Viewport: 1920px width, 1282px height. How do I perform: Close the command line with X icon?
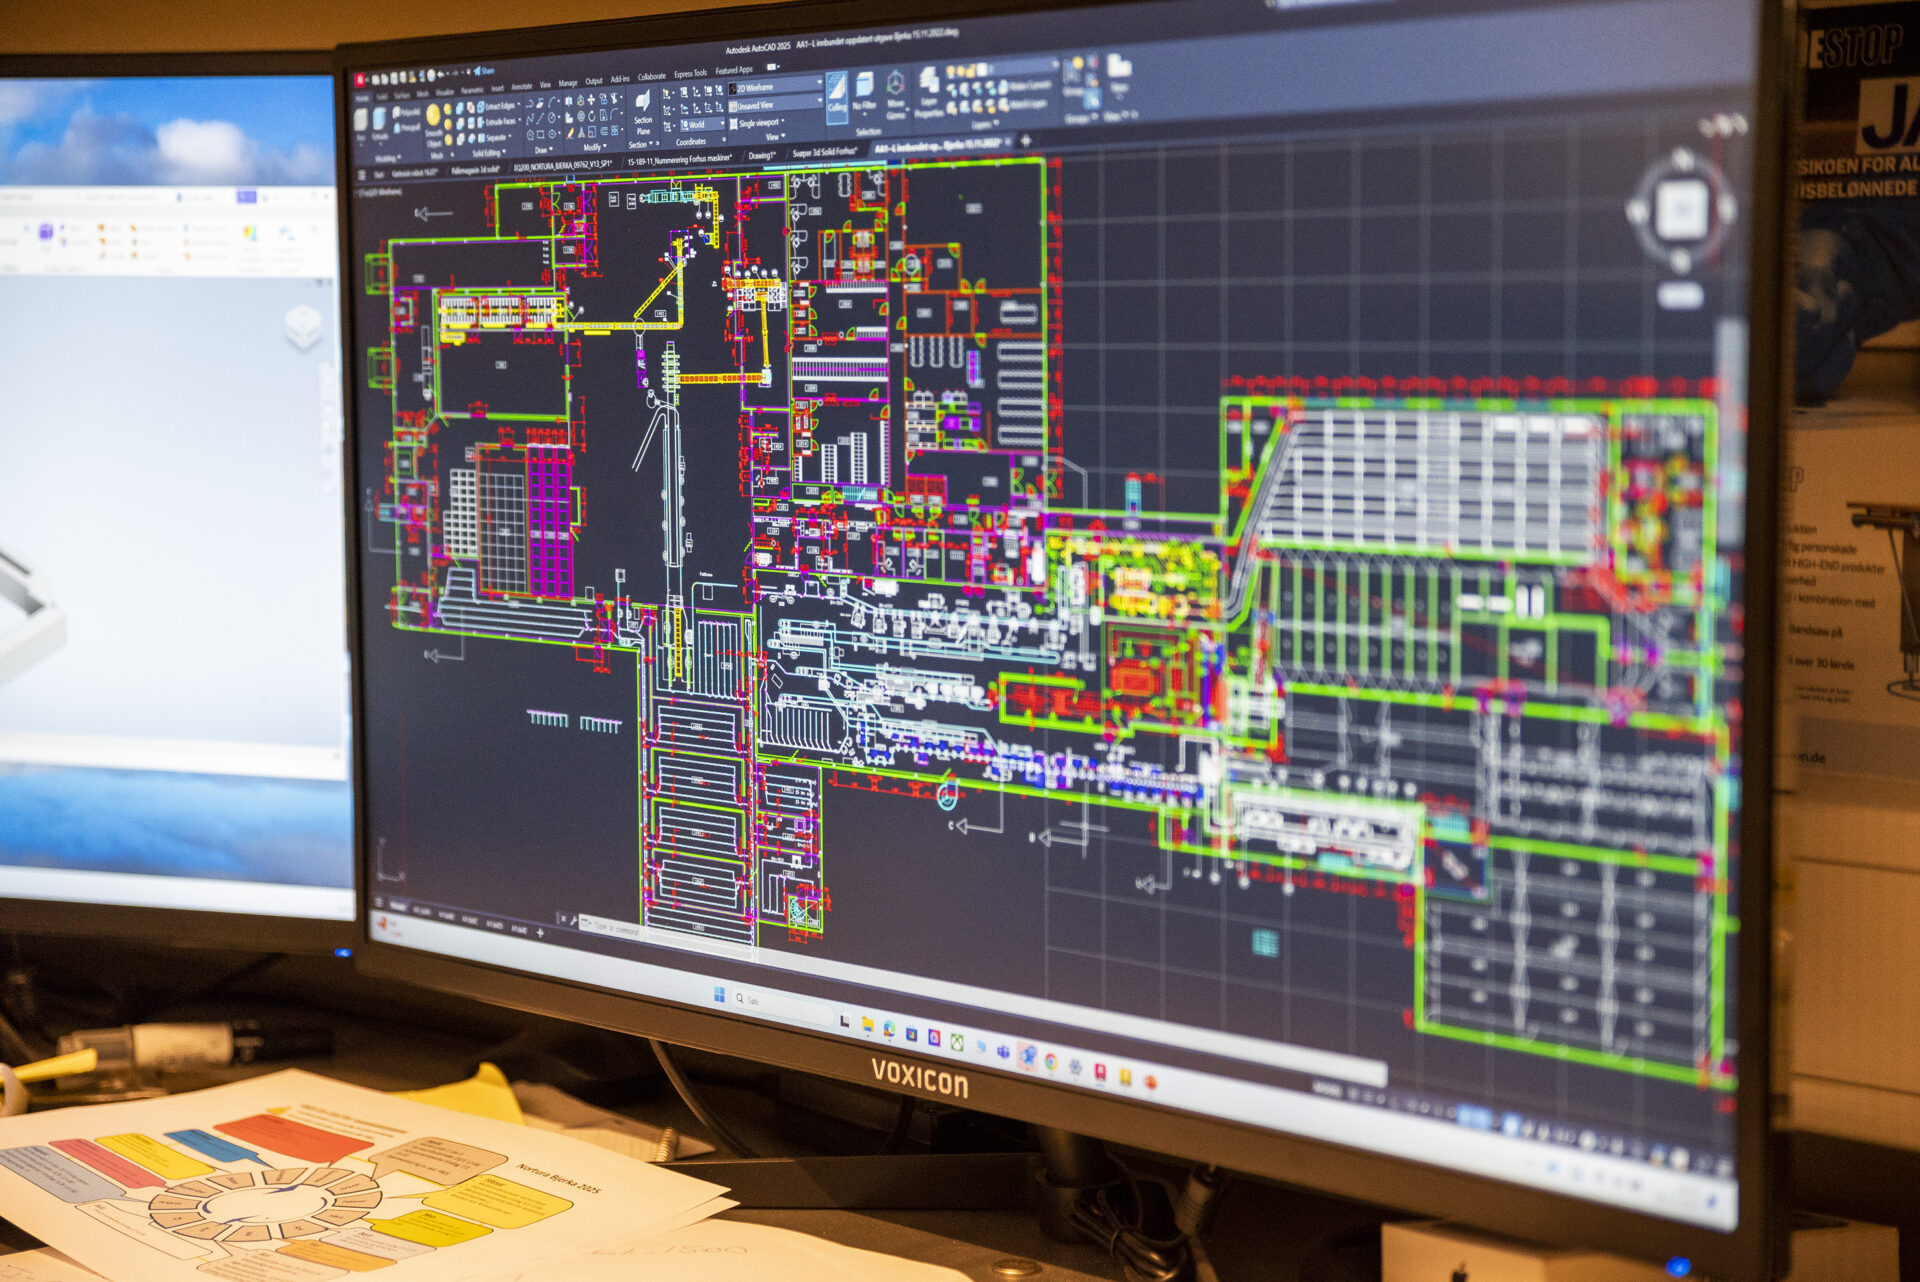(563, 919)
